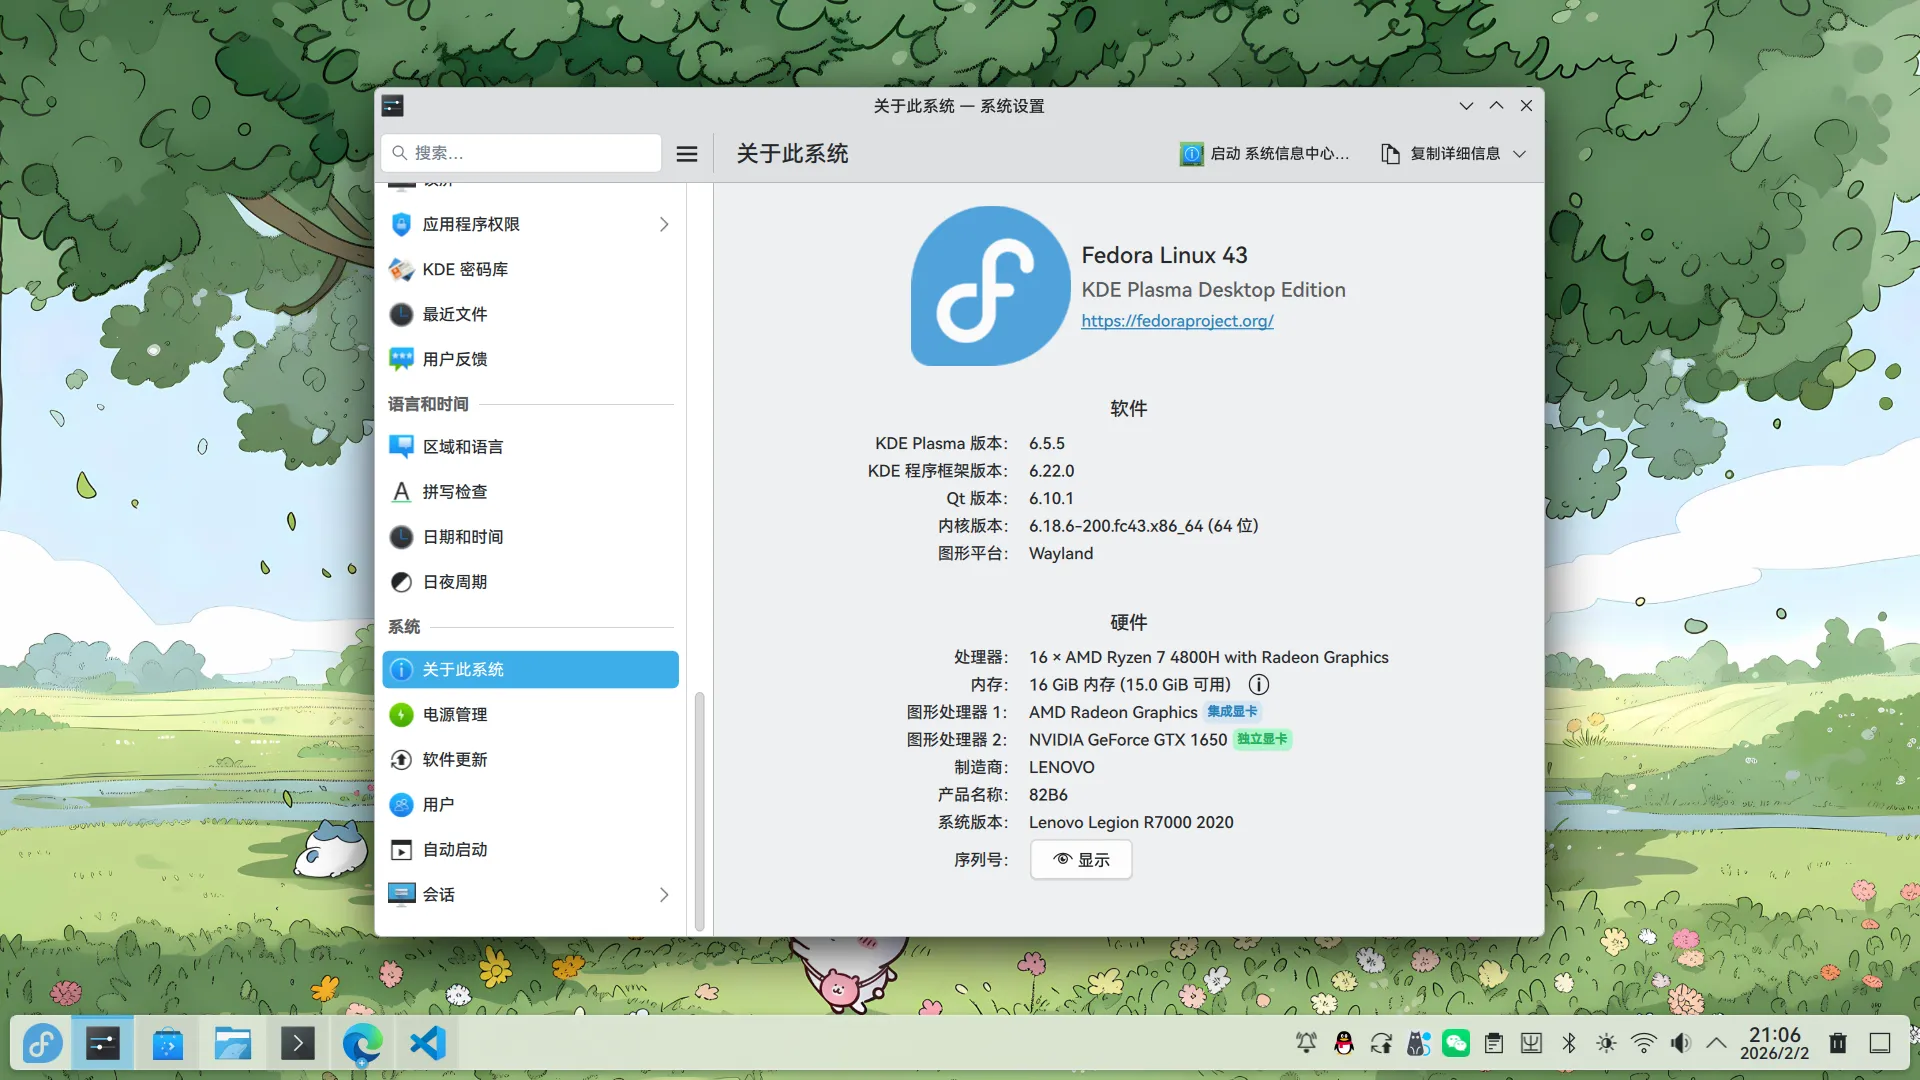Viewport: 1920px width, 1080px height.
Task: Open 自动启动 settings
Action: point(454,849)
